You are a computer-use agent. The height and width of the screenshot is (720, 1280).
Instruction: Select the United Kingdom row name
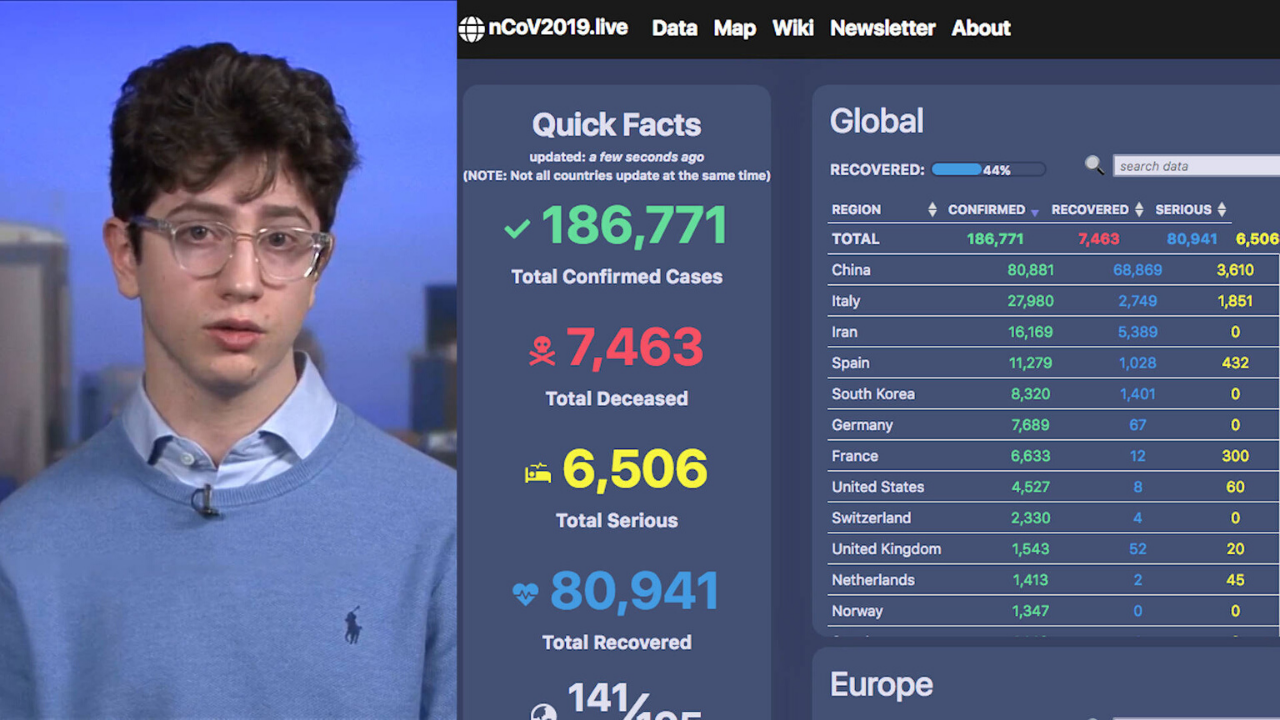(887, 549)
